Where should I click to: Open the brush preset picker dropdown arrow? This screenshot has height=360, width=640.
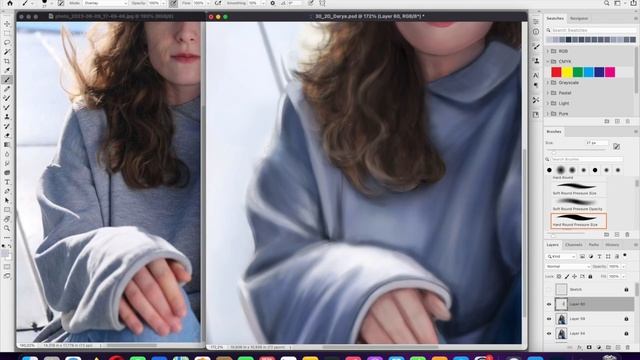pyautogui.click(x=51, y=3)
